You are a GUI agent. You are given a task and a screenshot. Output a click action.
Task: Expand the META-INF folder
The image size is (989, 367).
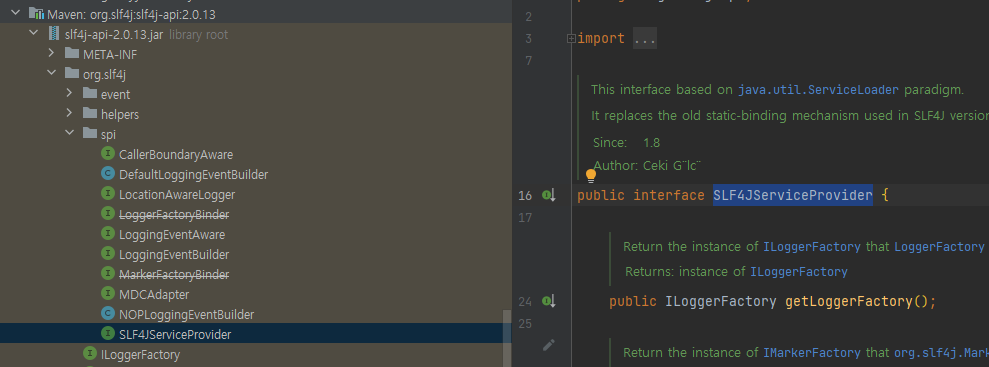(x=52, y=54)
